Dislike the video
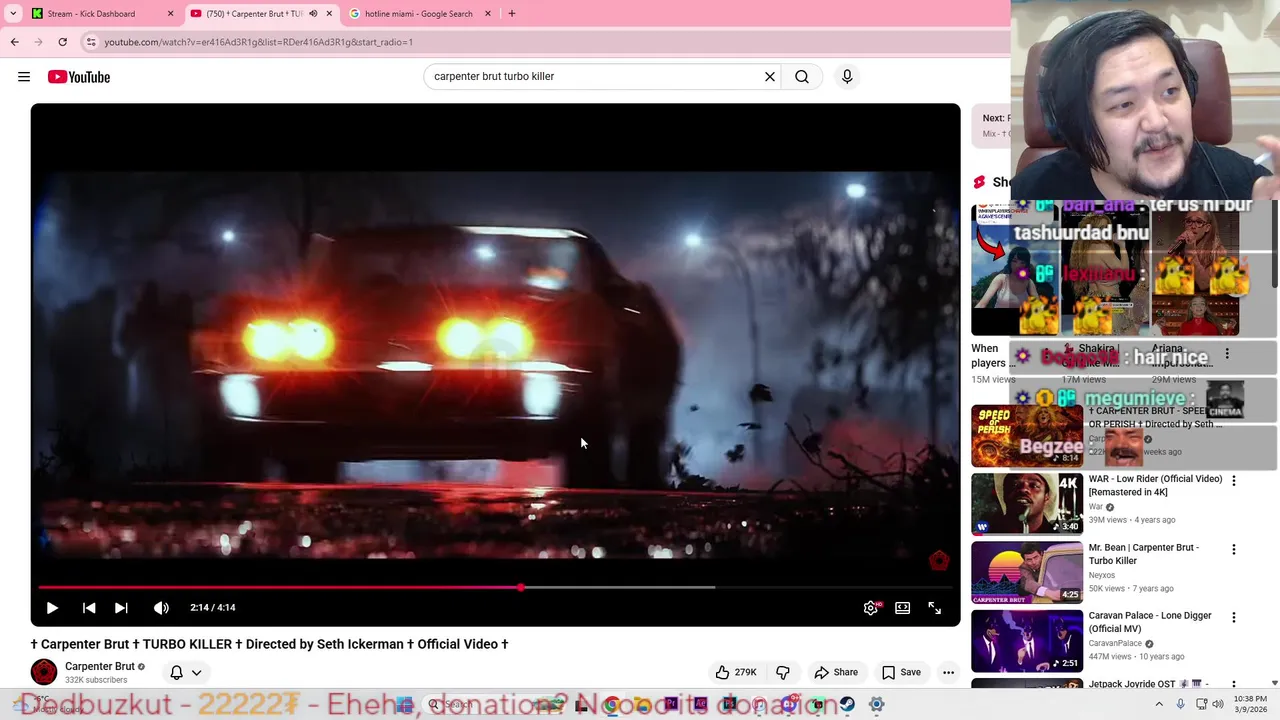 [783, 672]
